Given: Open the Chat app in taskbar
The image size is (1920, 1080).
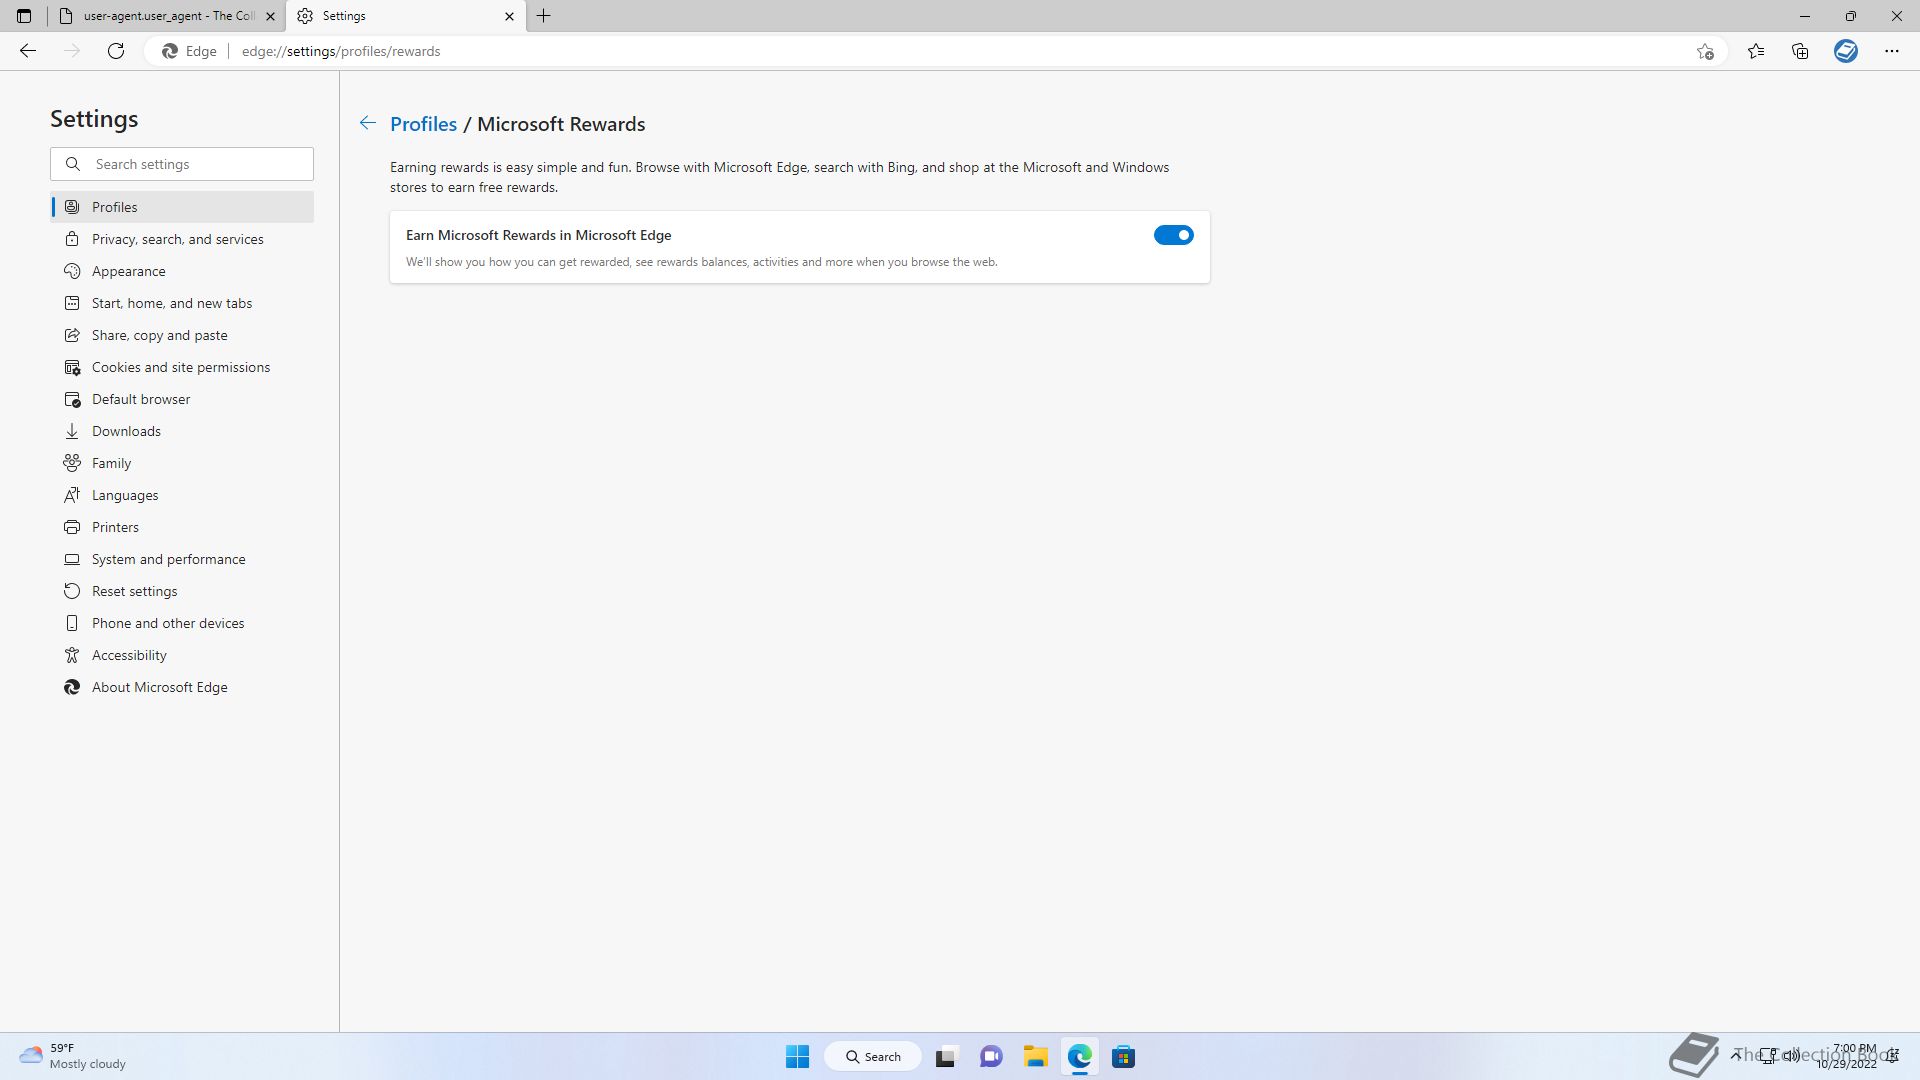Looking at the screenshot, I should (991, 1056).
